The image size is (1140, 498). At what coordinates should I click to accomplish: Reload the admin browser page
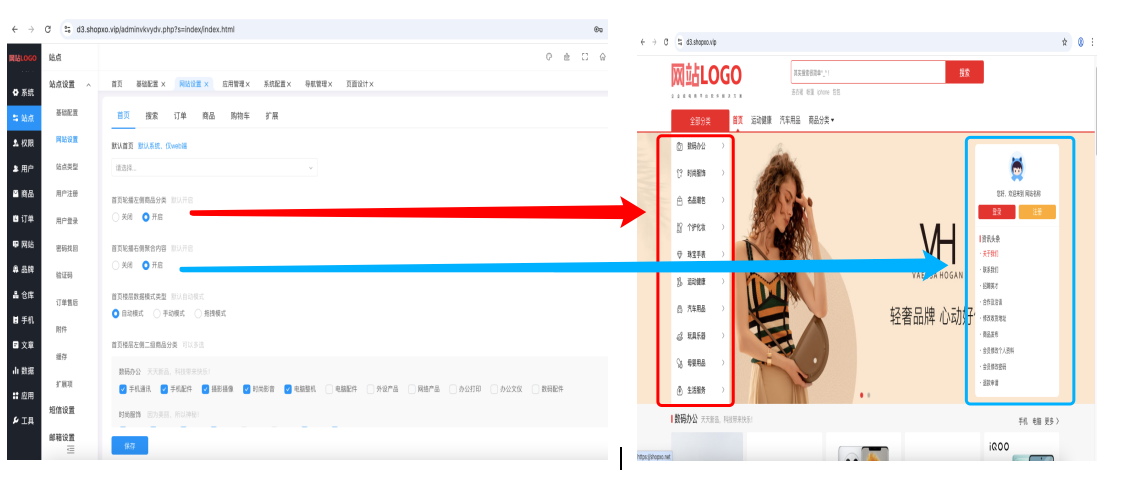click(x=48, y=29)
